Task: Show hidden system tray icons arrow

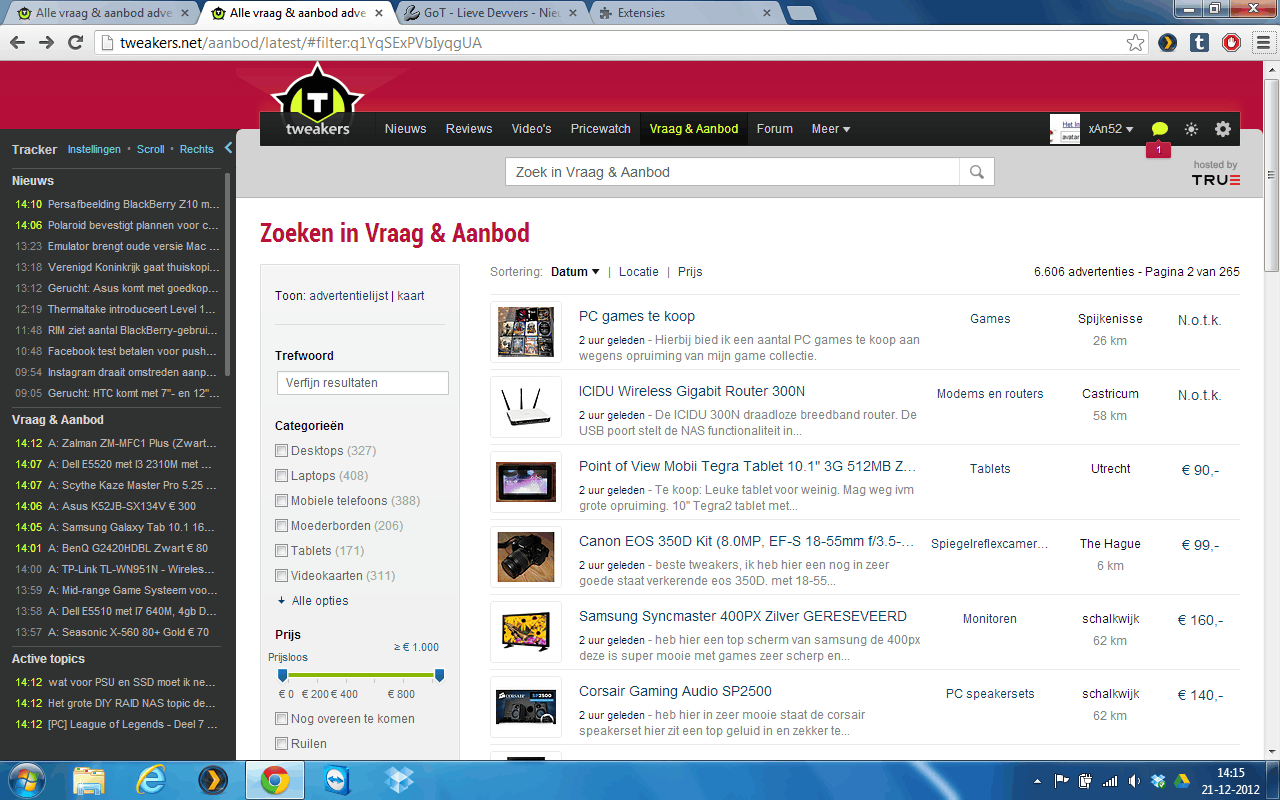Action: (1039, 781)
